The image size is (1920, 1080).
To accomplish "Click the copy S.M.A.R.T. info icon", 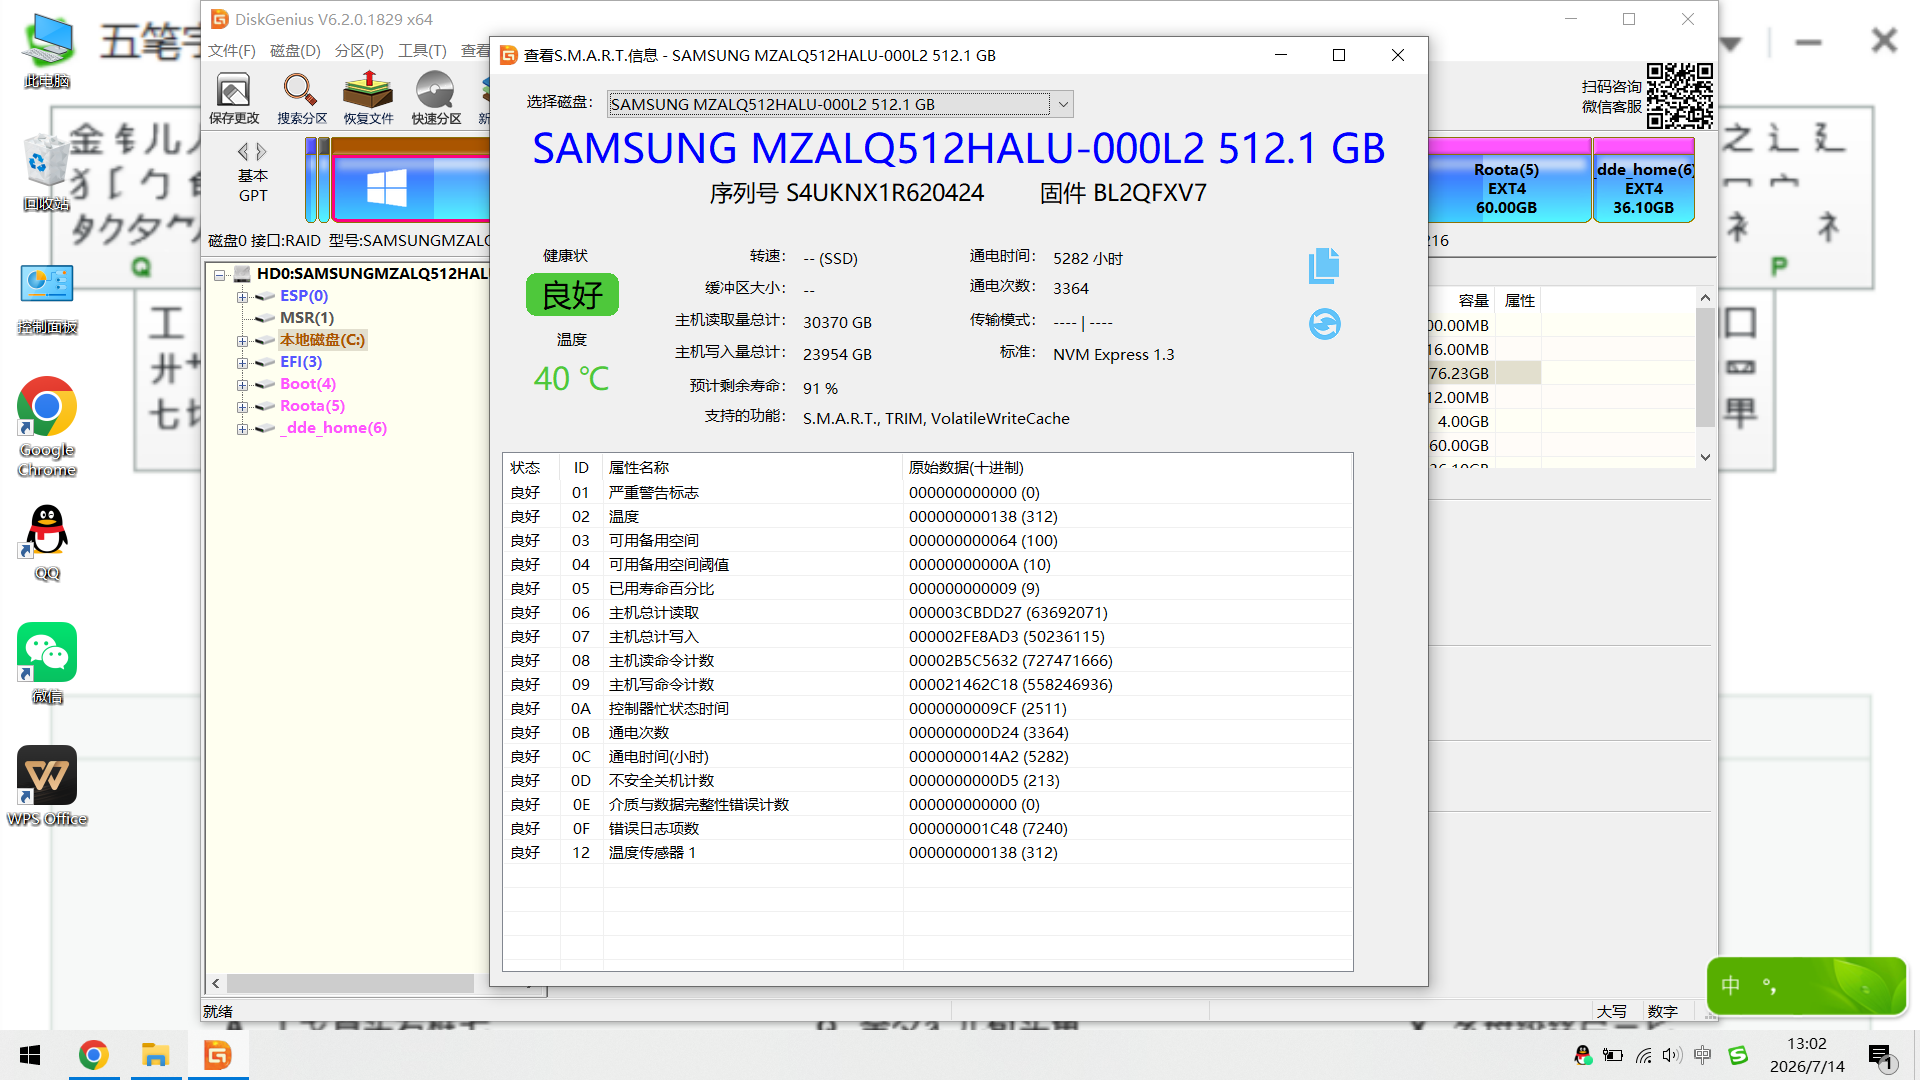I will (x=1323, y=266).
